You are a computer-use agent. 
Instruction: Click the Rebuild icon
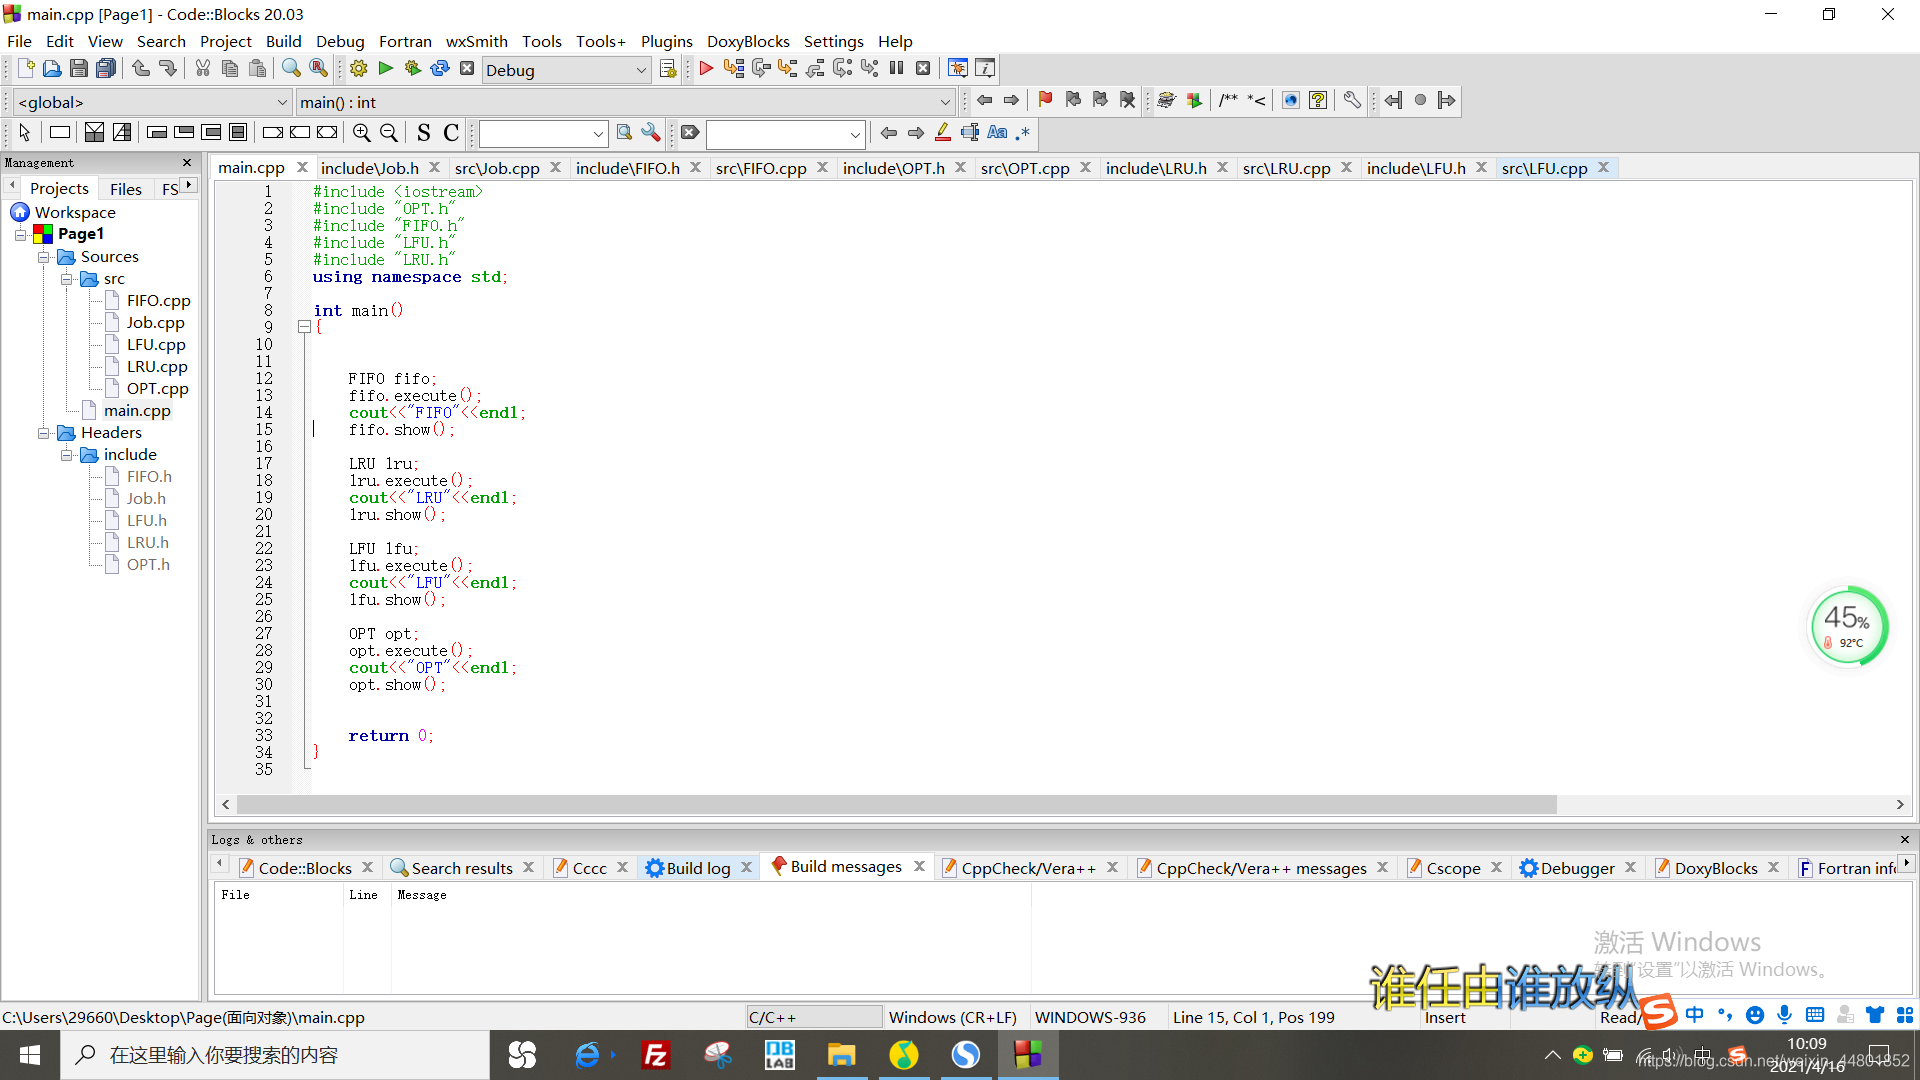point(440,69)
